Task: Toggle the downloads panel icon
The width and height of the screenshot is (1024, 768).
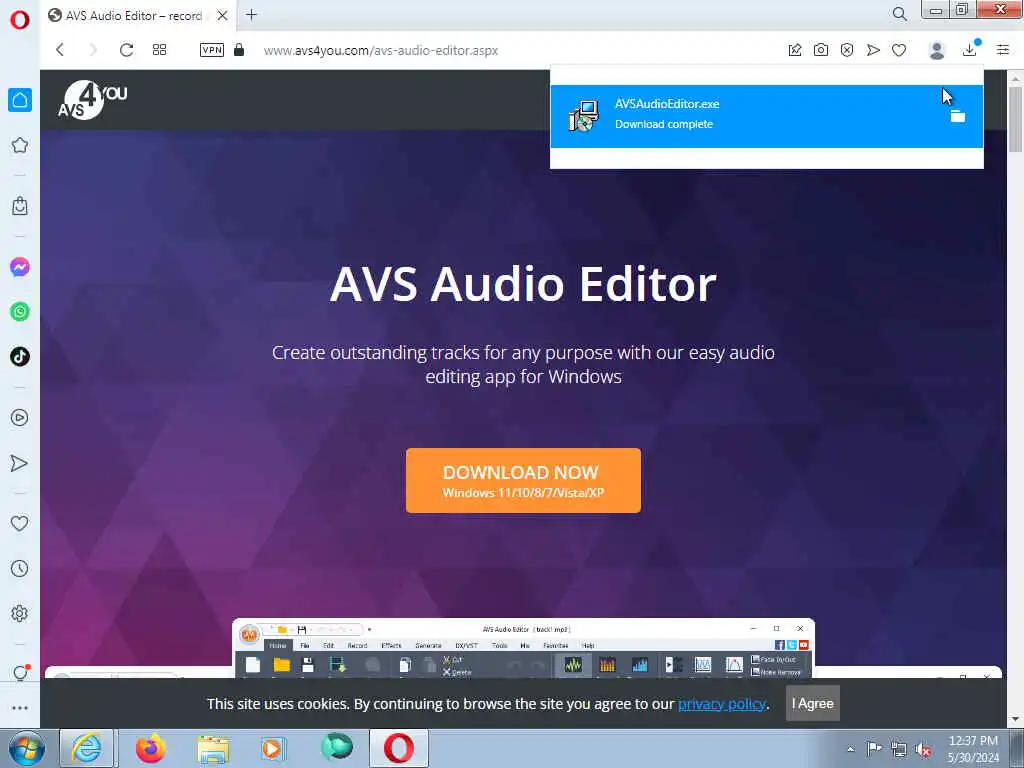Action: [970, 49]
